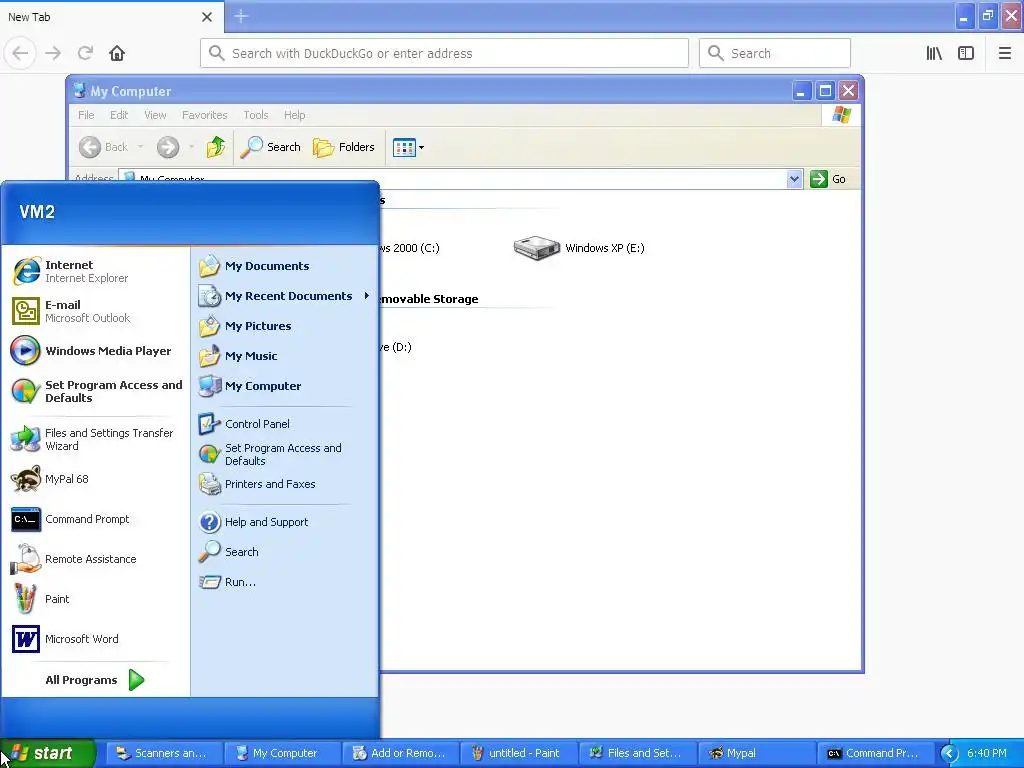Open File menu in My Computer
The height and width of the screenshot is (768, 1024).
coord(86,115)
